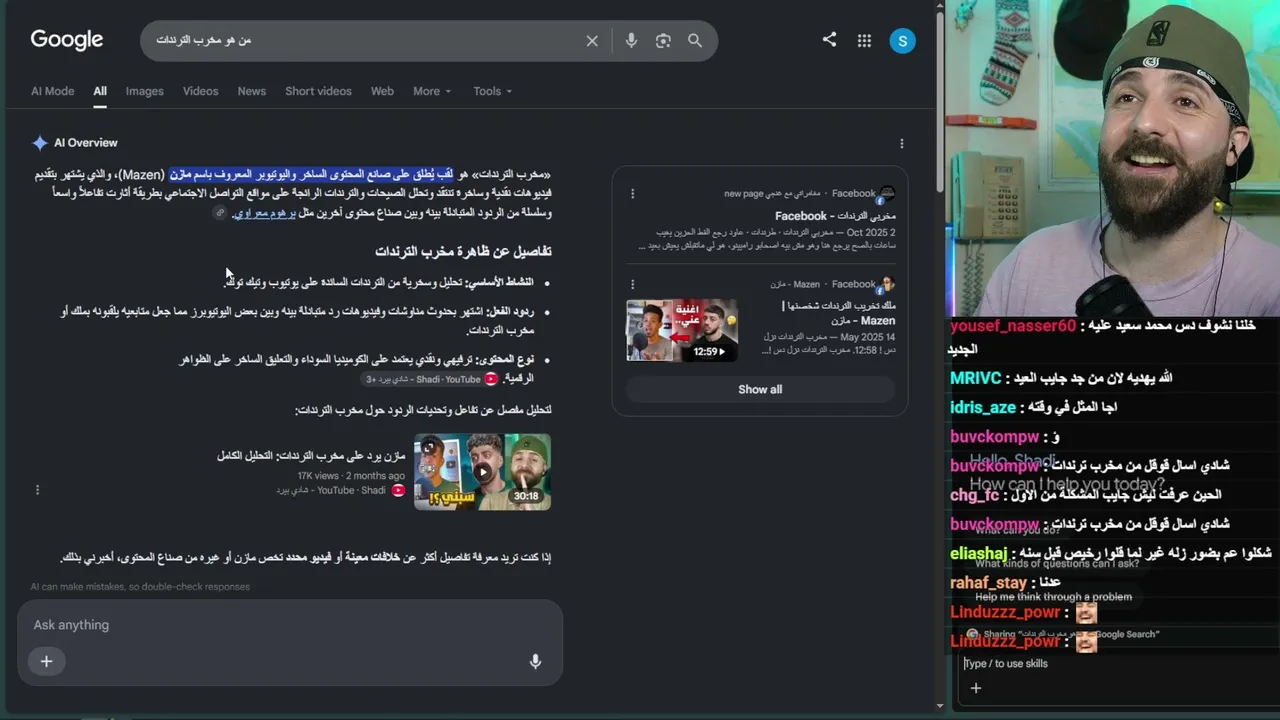1280x720 pixels.
Task: Click the chat username MRIVC
Action: click(x=975, y=379)
